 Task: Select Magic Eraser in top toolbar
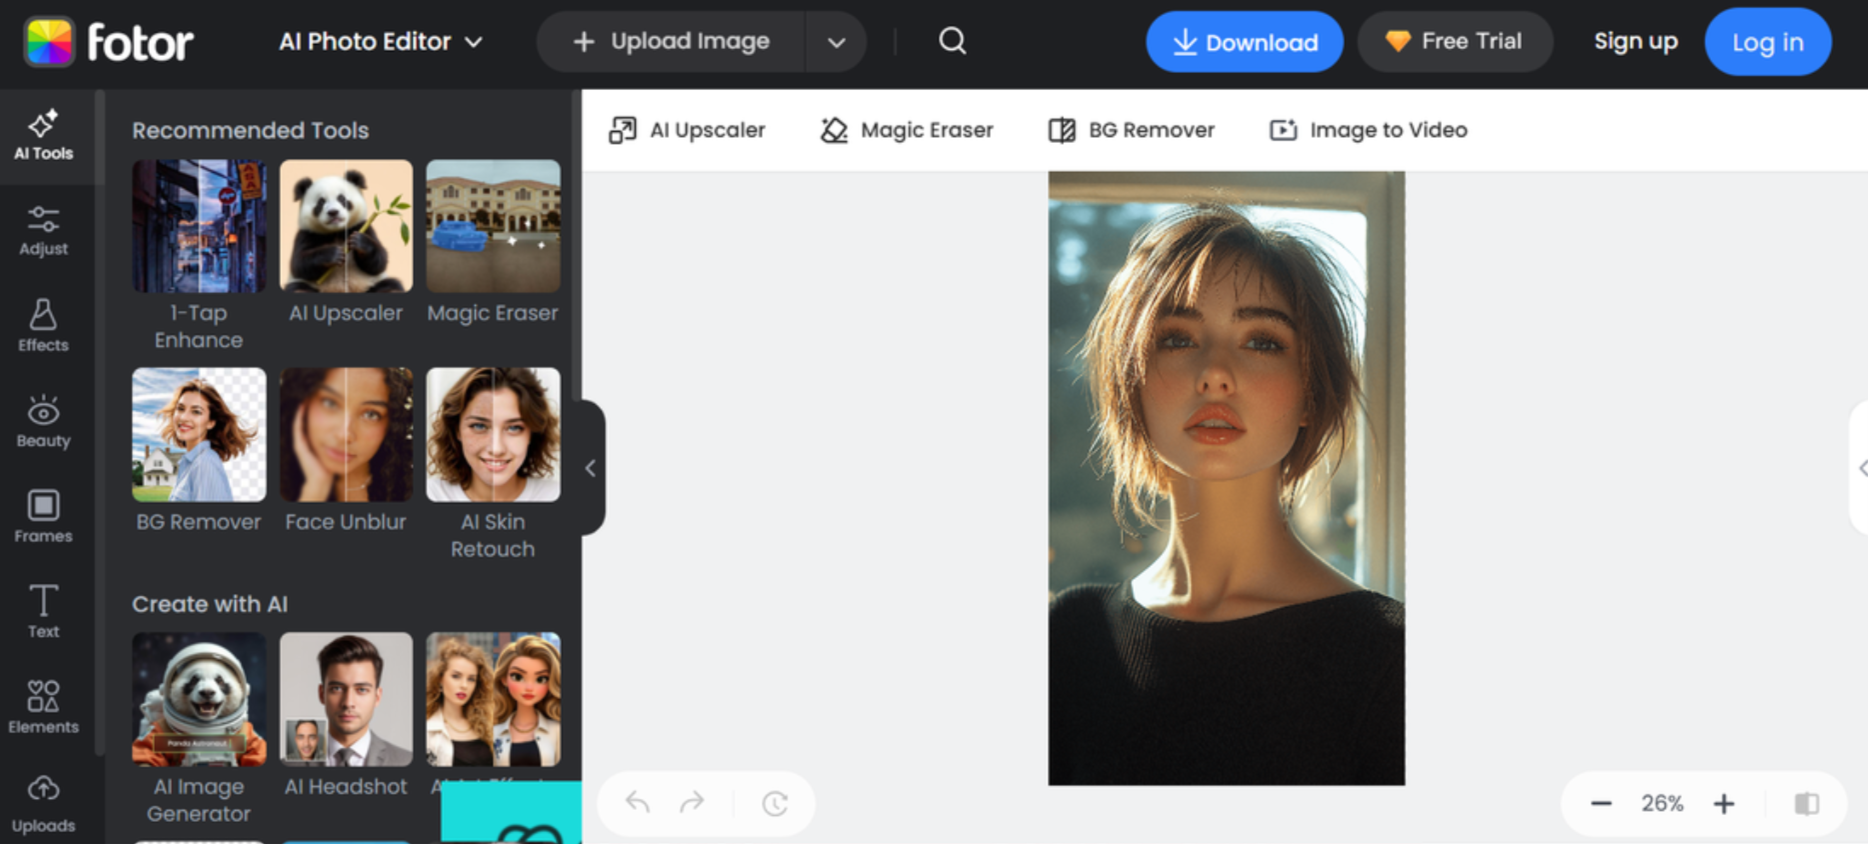907,130
